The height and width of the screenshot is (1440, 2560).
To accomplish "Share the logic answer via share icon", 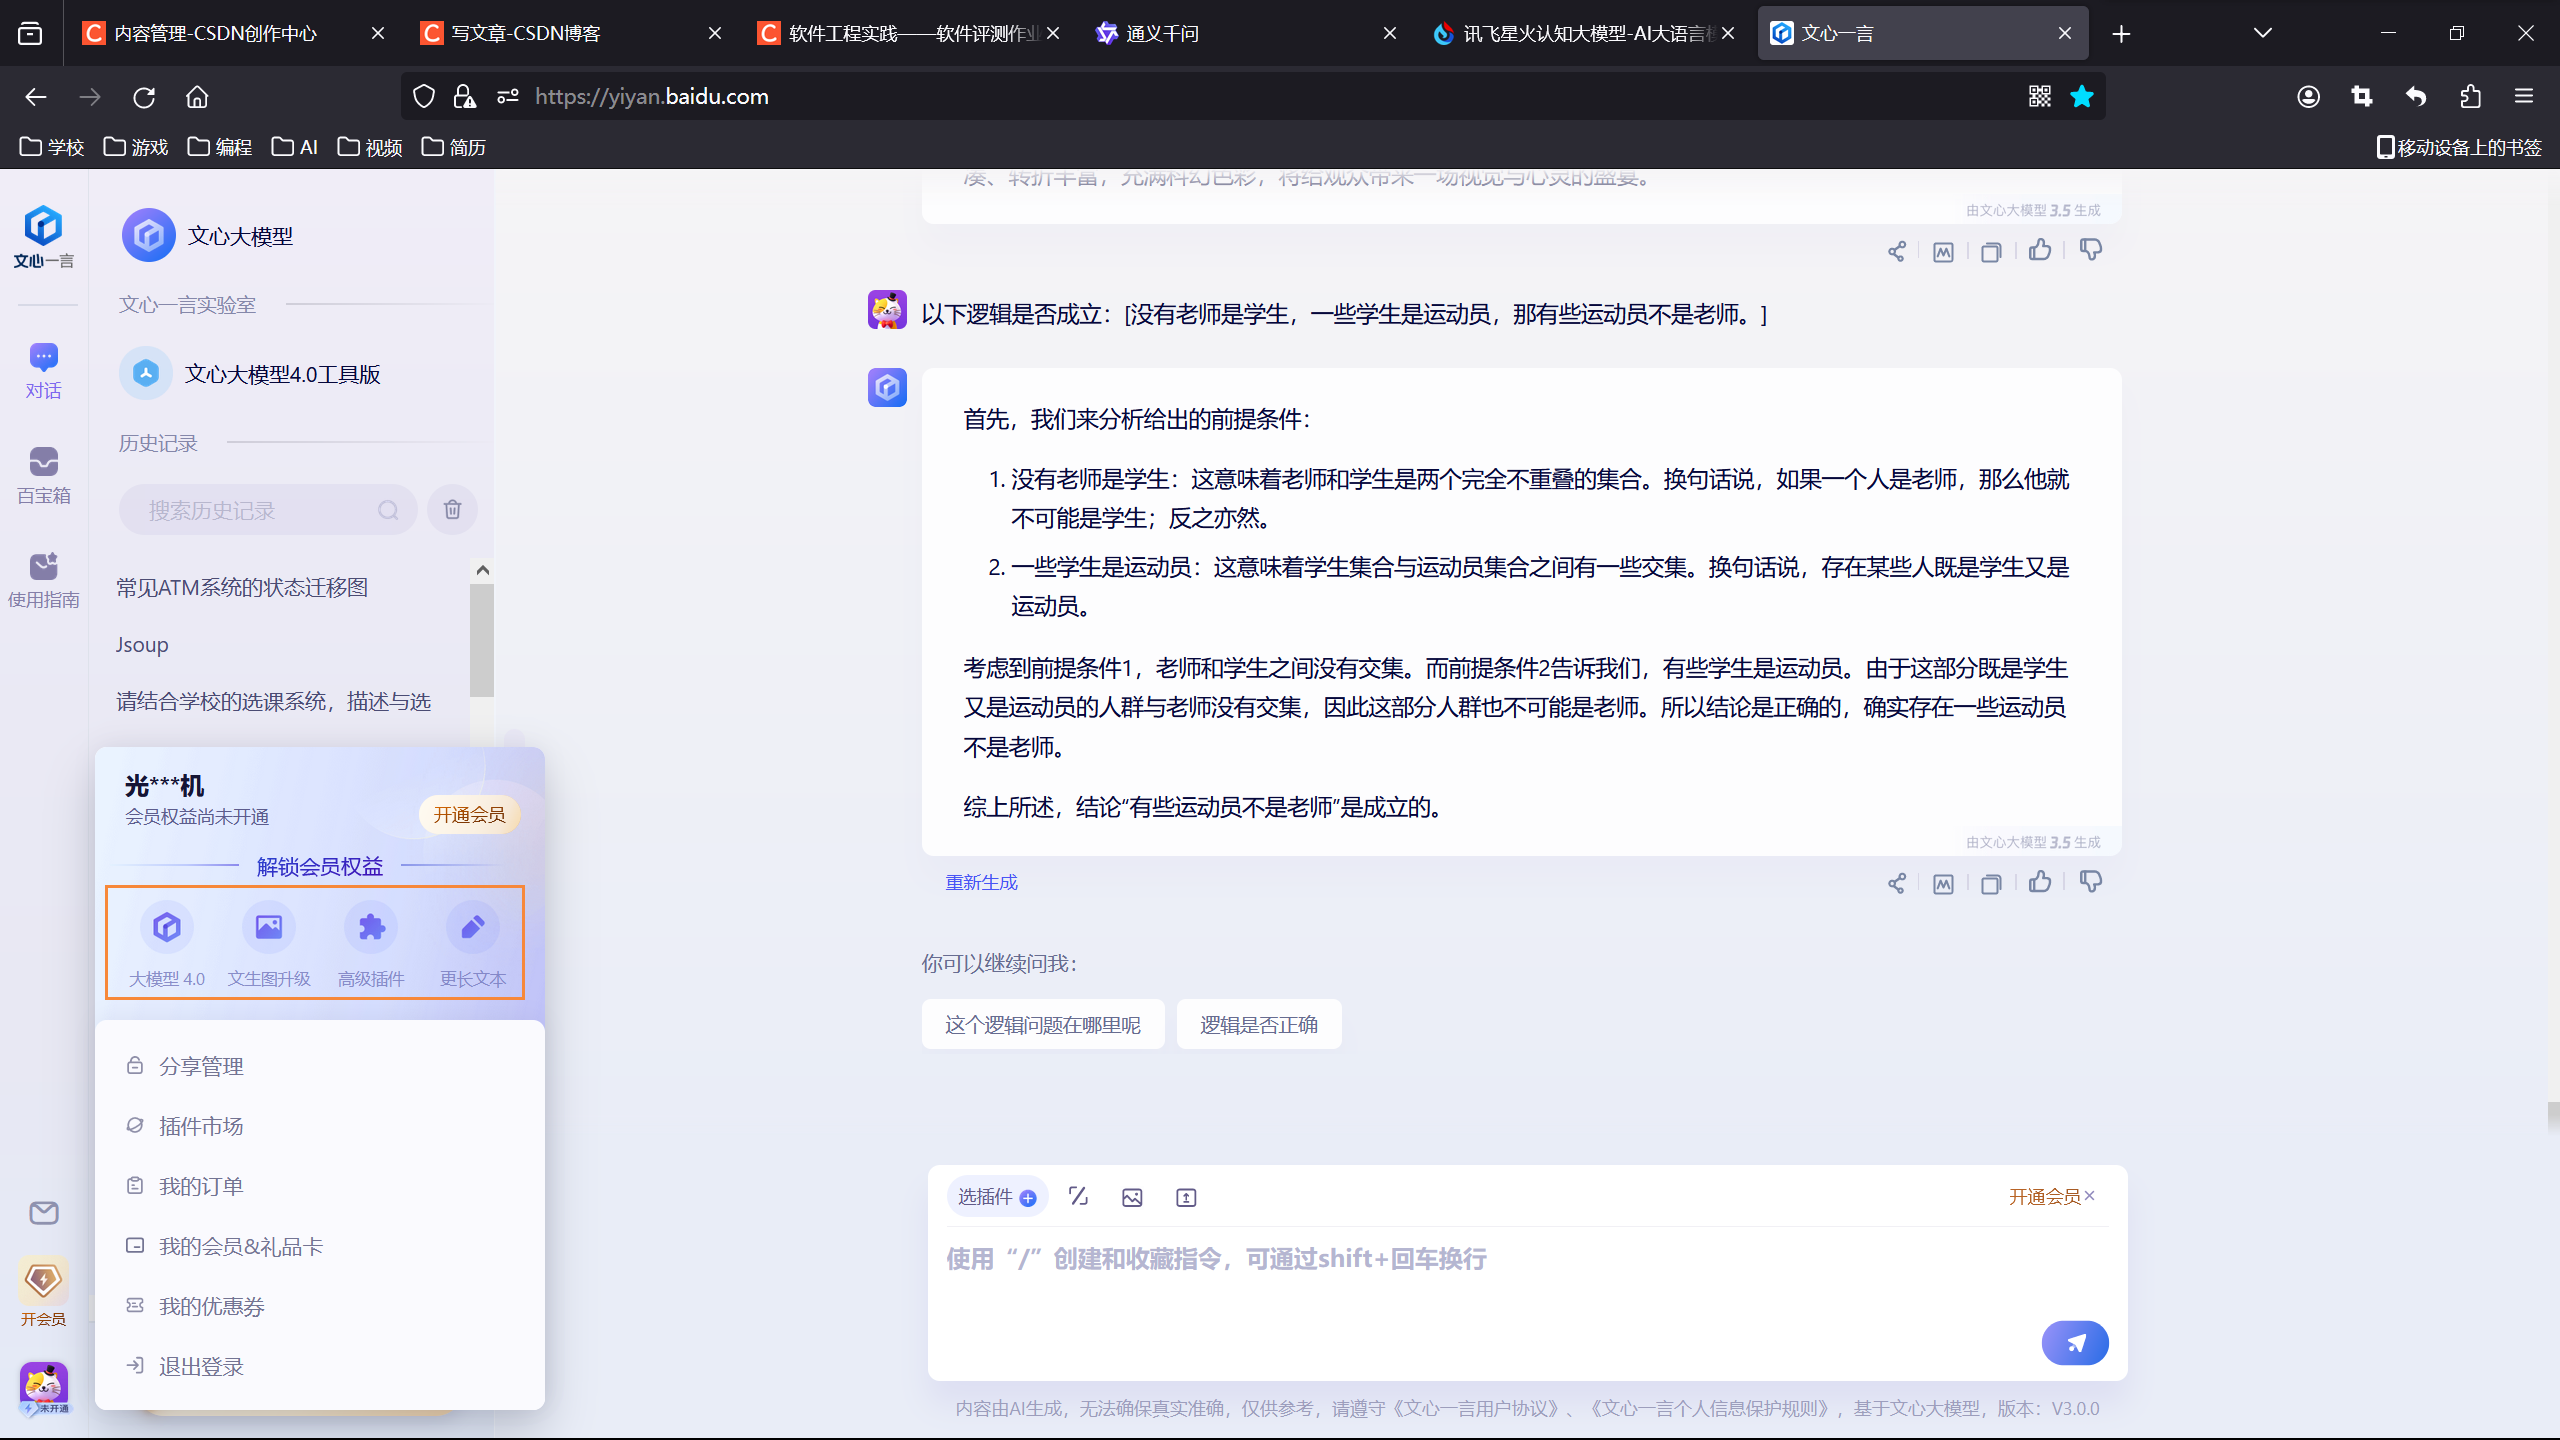I will [x=1896, y=884].
